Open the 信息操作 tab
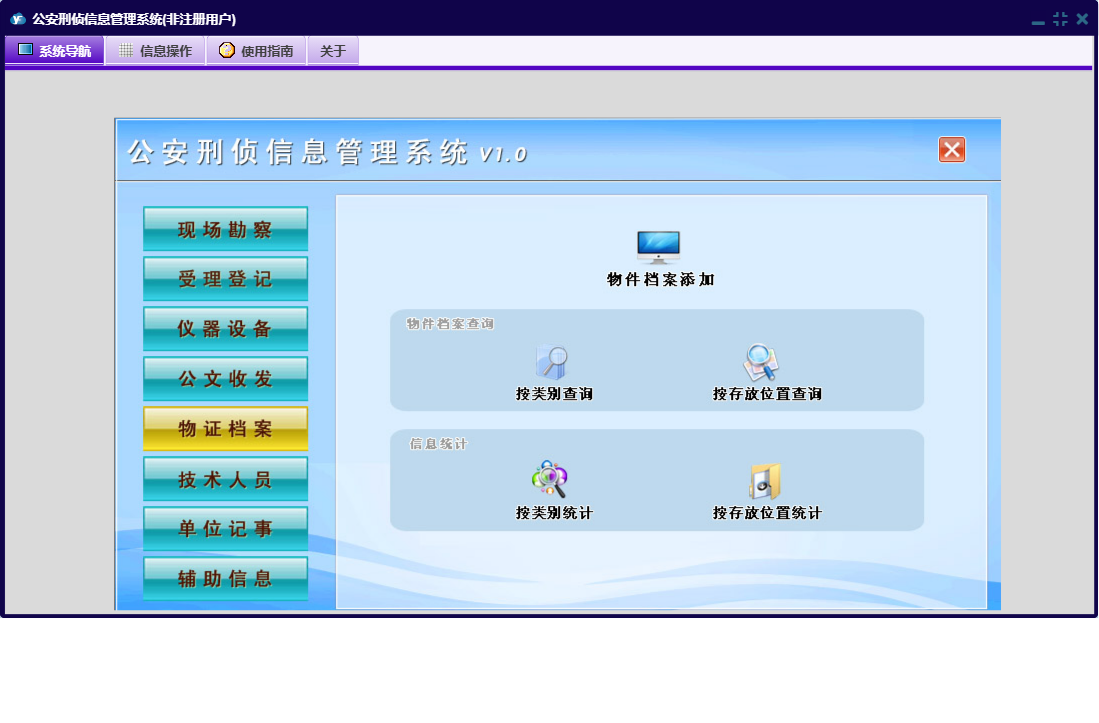 155,51
